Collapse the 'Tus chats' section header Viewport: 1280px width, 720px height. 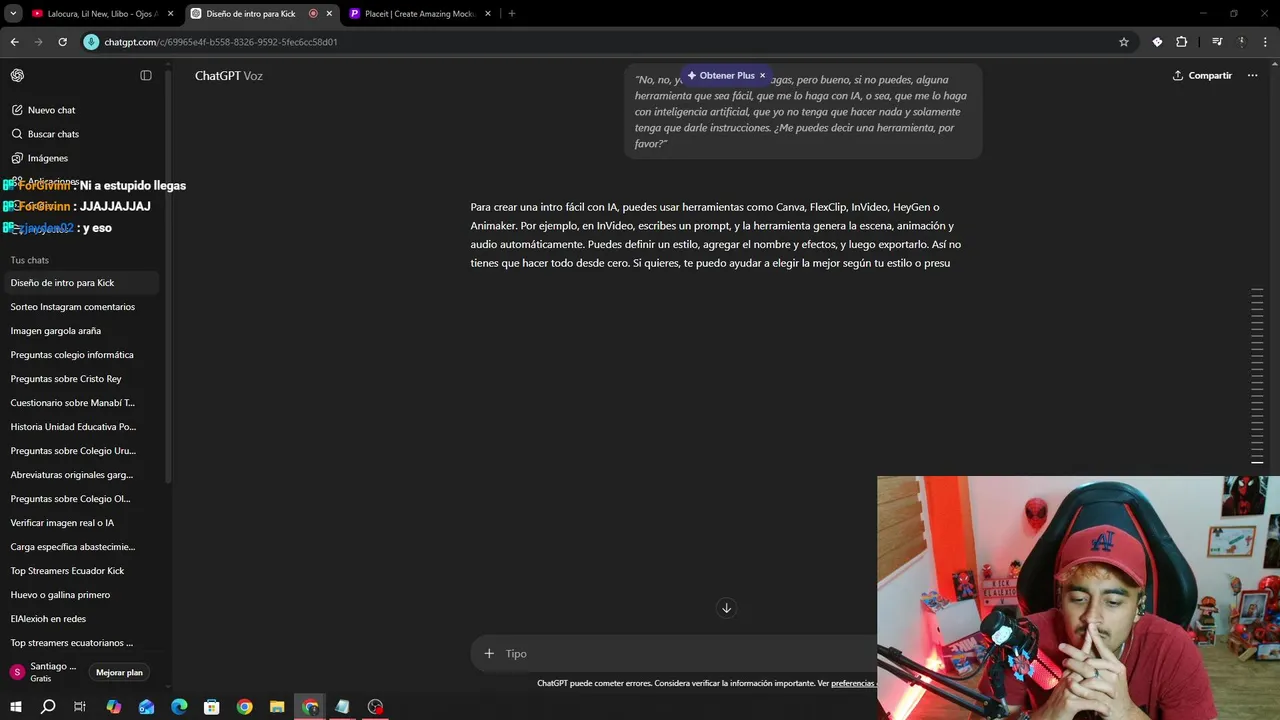pos(30,260)
